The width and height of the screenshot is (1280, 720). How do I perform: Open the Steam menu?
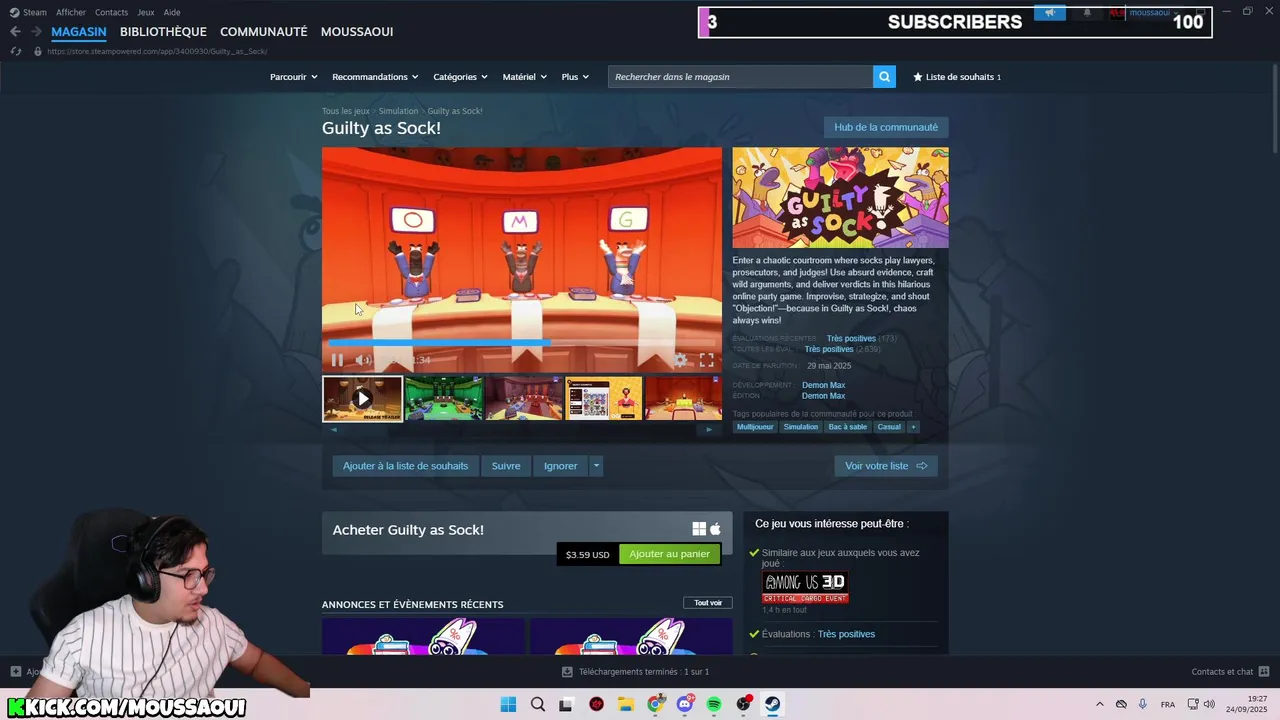pos(28,12)
